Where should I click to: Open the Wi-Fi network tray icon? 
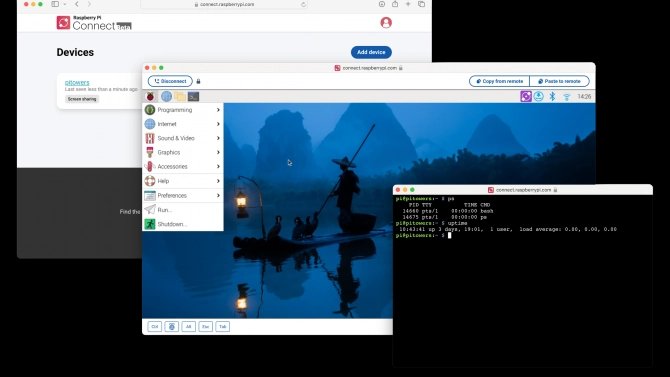click(567, 97)
